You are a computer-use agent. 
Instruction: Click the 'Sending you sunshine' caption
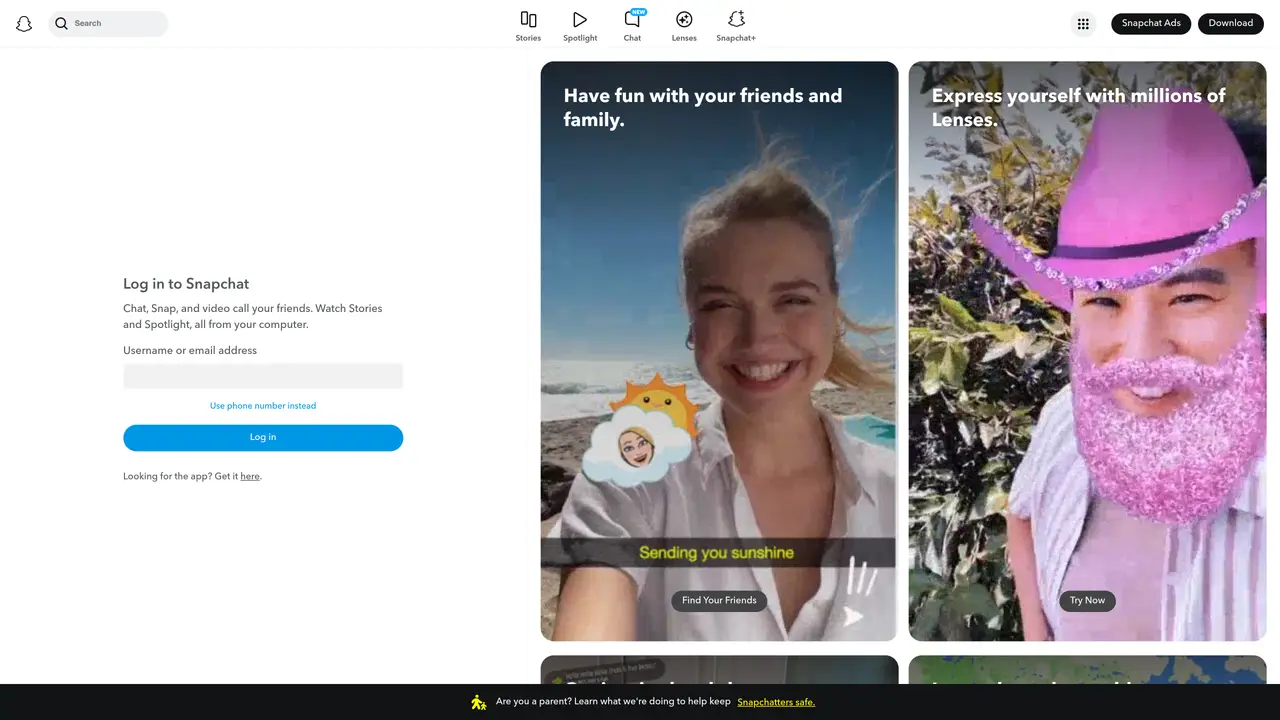click(x=716, y=552)
